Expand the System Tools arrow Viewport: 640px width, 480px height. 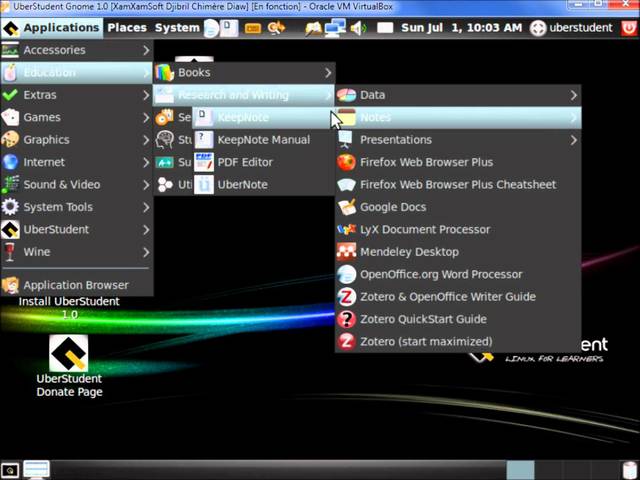[x=146, y=207]
